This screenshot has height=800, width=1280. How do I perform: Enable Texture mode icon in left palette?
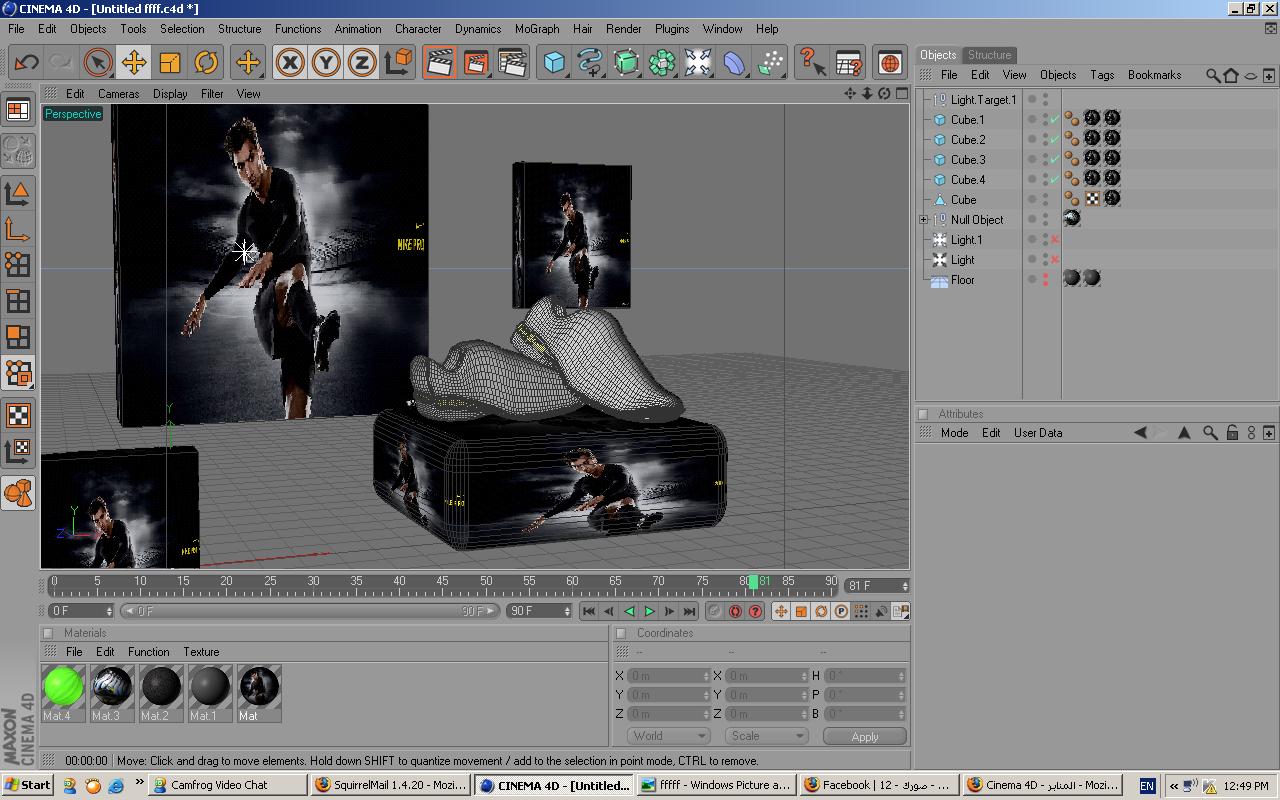(18, 414)
